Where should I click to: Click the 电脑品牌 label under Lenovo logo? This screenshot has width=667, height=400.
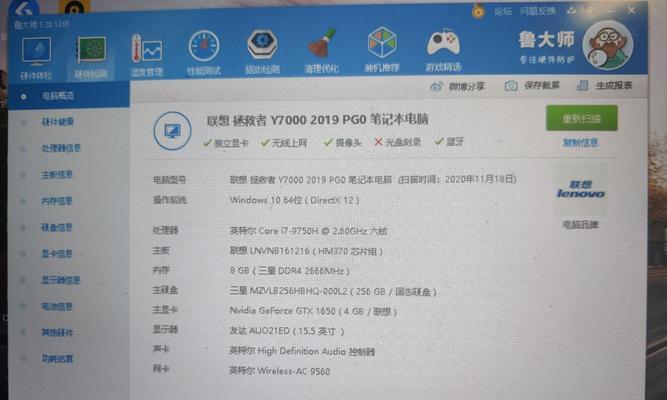[x=581, y=225]
